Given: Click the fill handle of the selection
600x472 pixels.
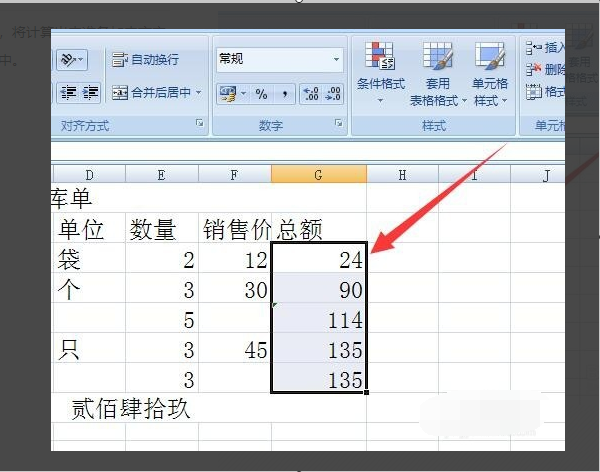Looking at the screenshot, I should click(367, 392).
